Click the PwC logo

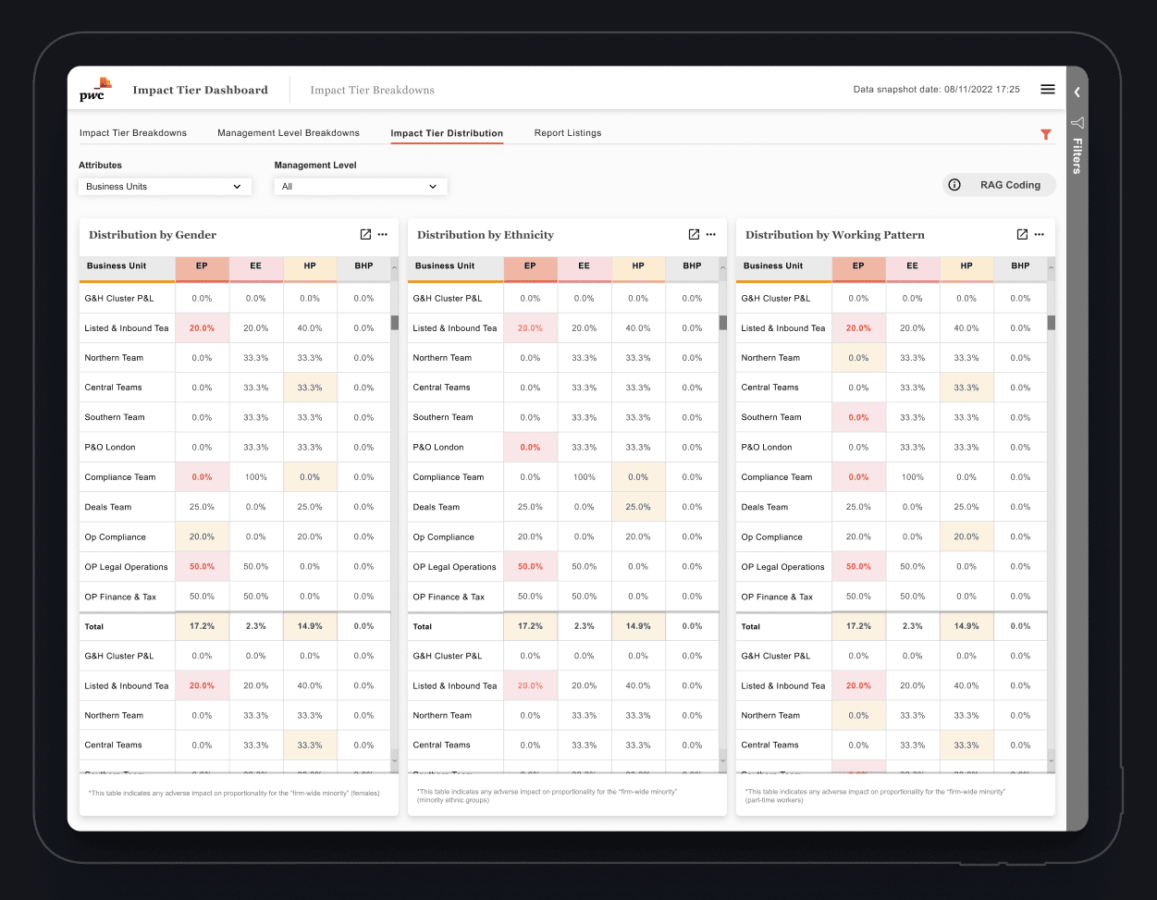(95, 89)
